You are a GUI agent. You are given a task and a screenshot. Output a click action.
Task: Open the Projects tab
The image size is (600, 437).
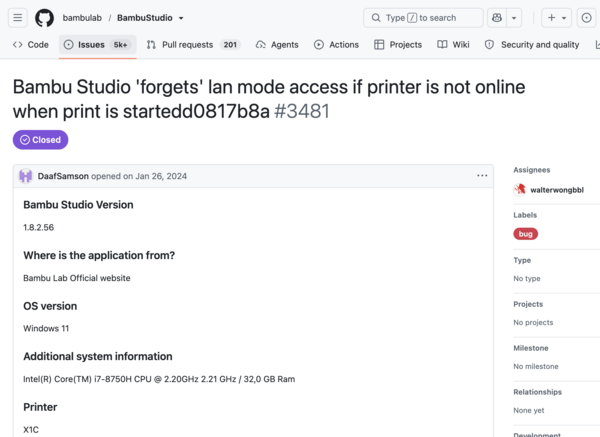coord(398,45)
